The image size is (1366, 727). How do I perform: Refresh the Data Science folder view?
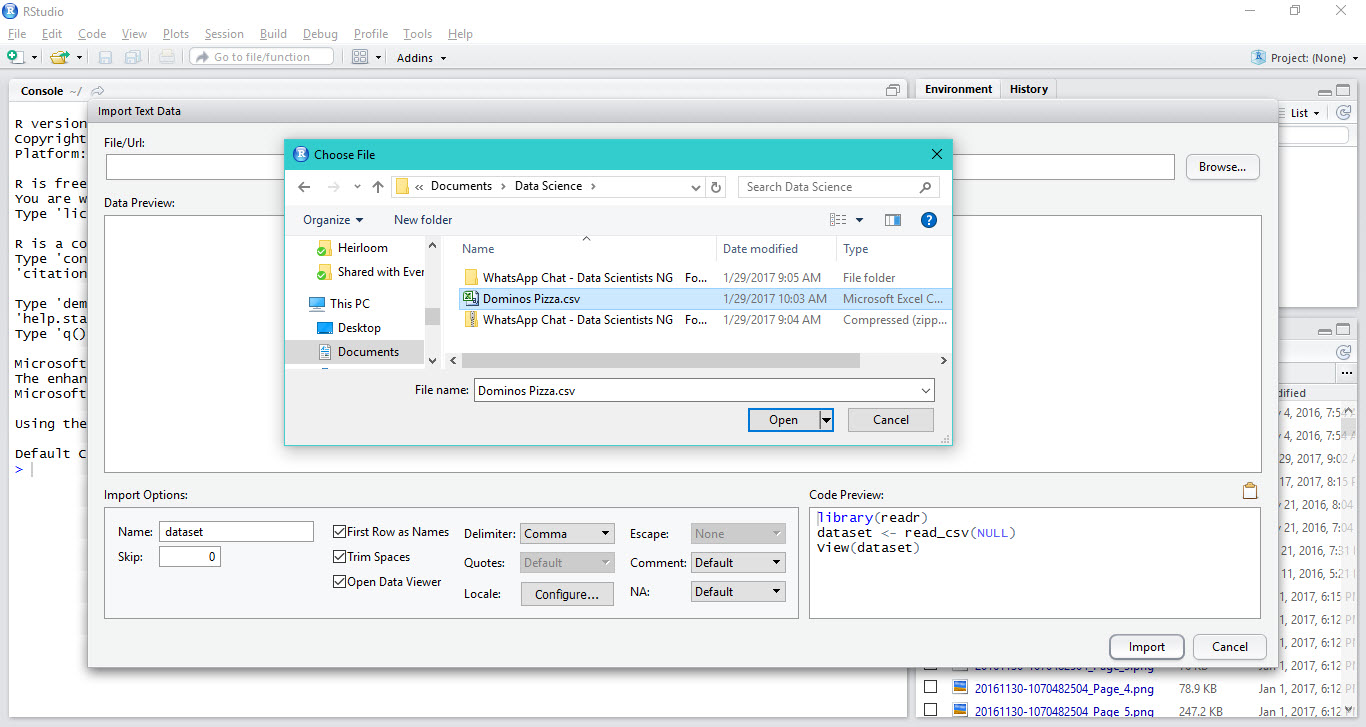coord(716,187)
